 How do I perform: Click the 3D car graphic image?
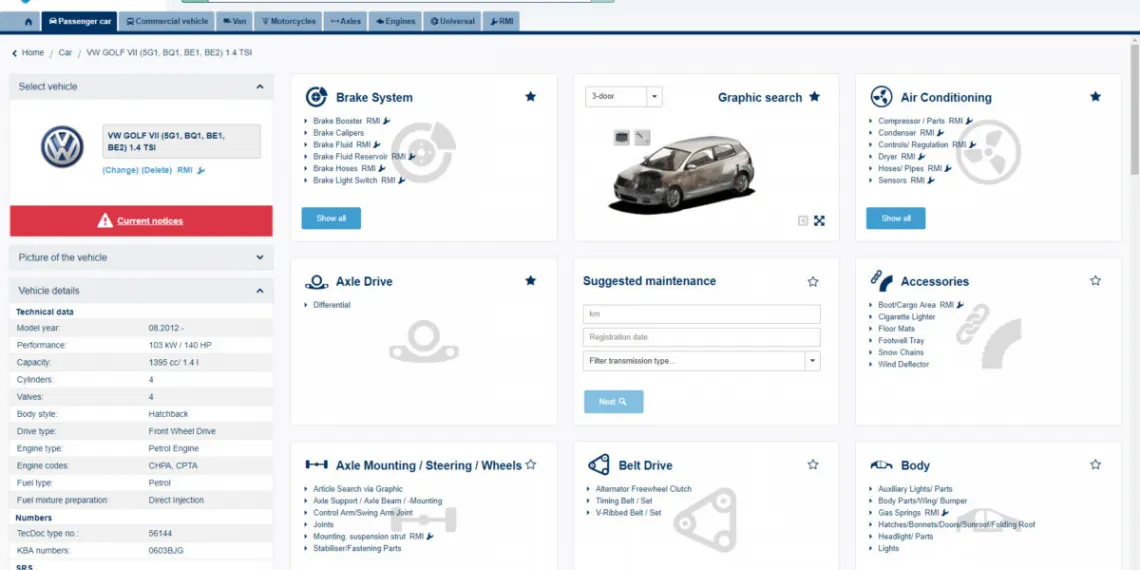pyautogui.click(x=683, y=174)
